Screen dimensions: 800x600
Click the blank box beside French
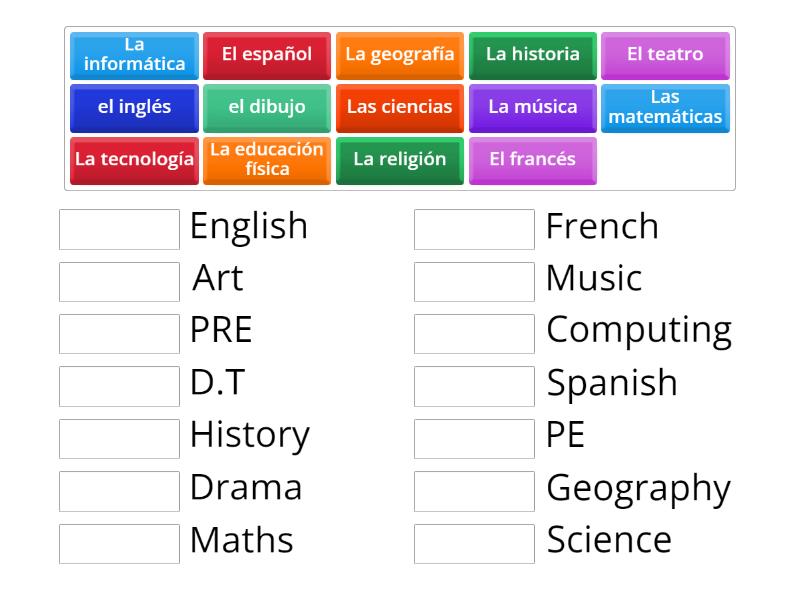[474, 229]
